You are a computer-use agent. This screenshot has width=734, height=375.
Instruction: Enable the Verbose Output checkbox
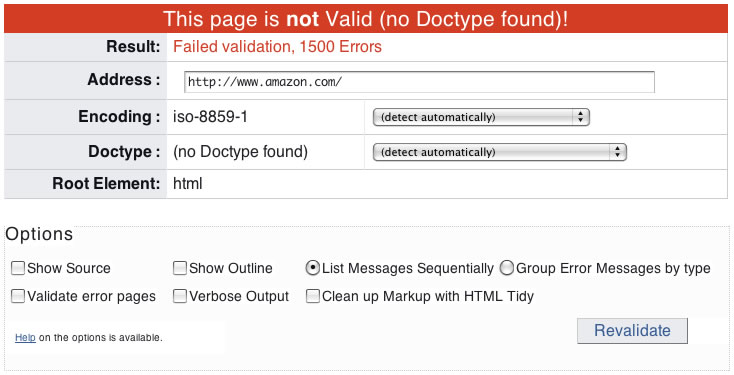tap(180, 296)
